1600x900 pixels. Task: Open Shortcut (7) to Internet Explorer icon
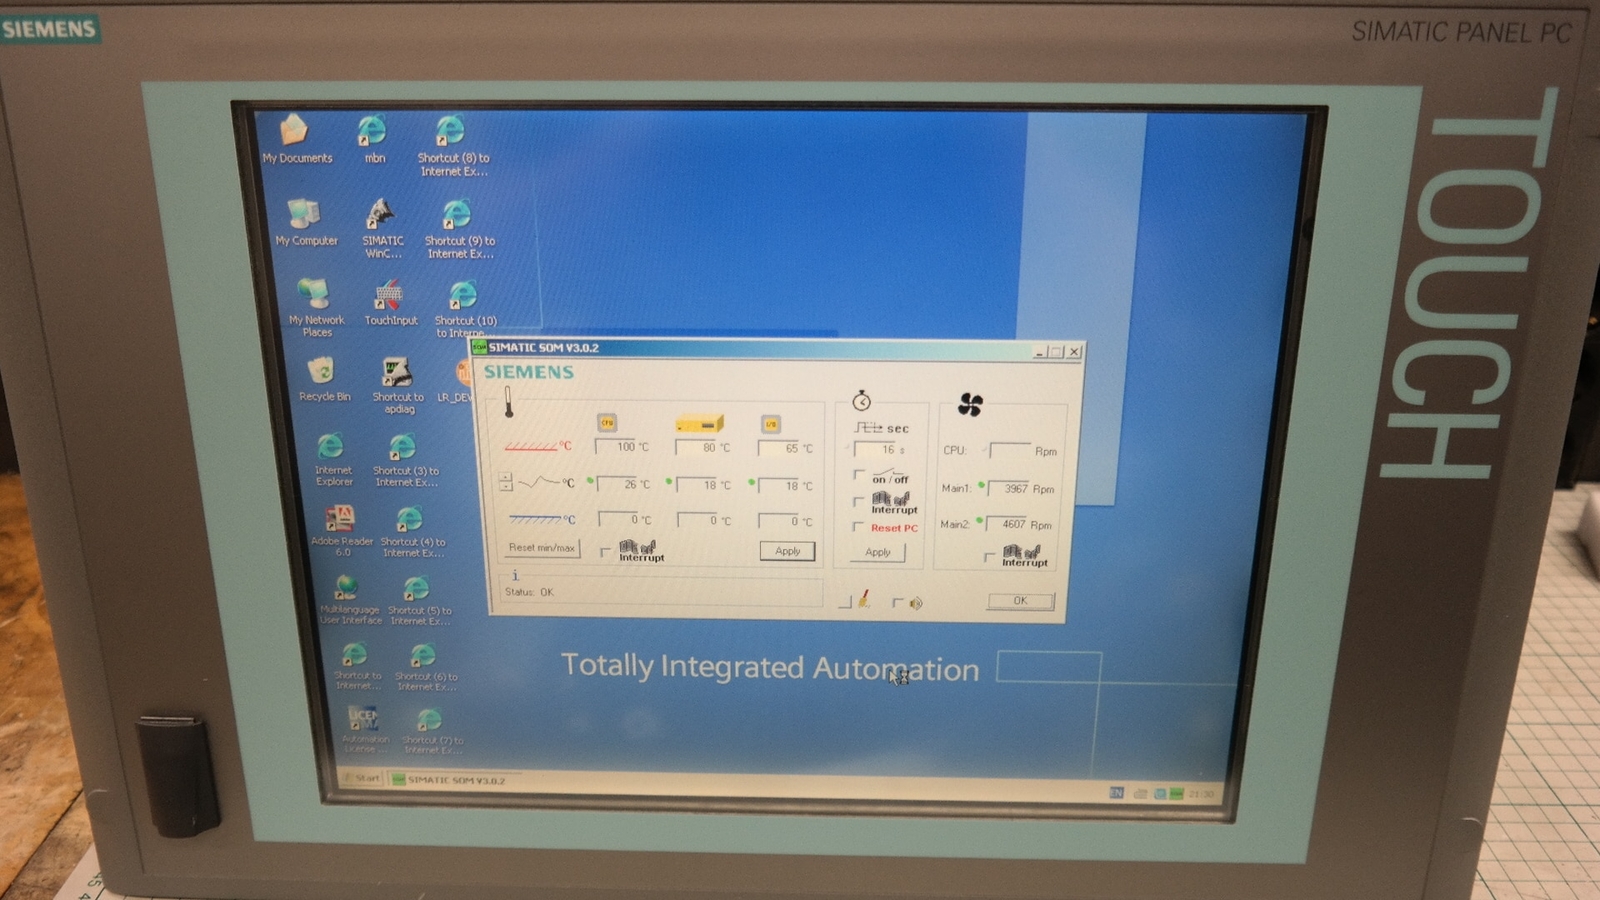pos(431,731)
